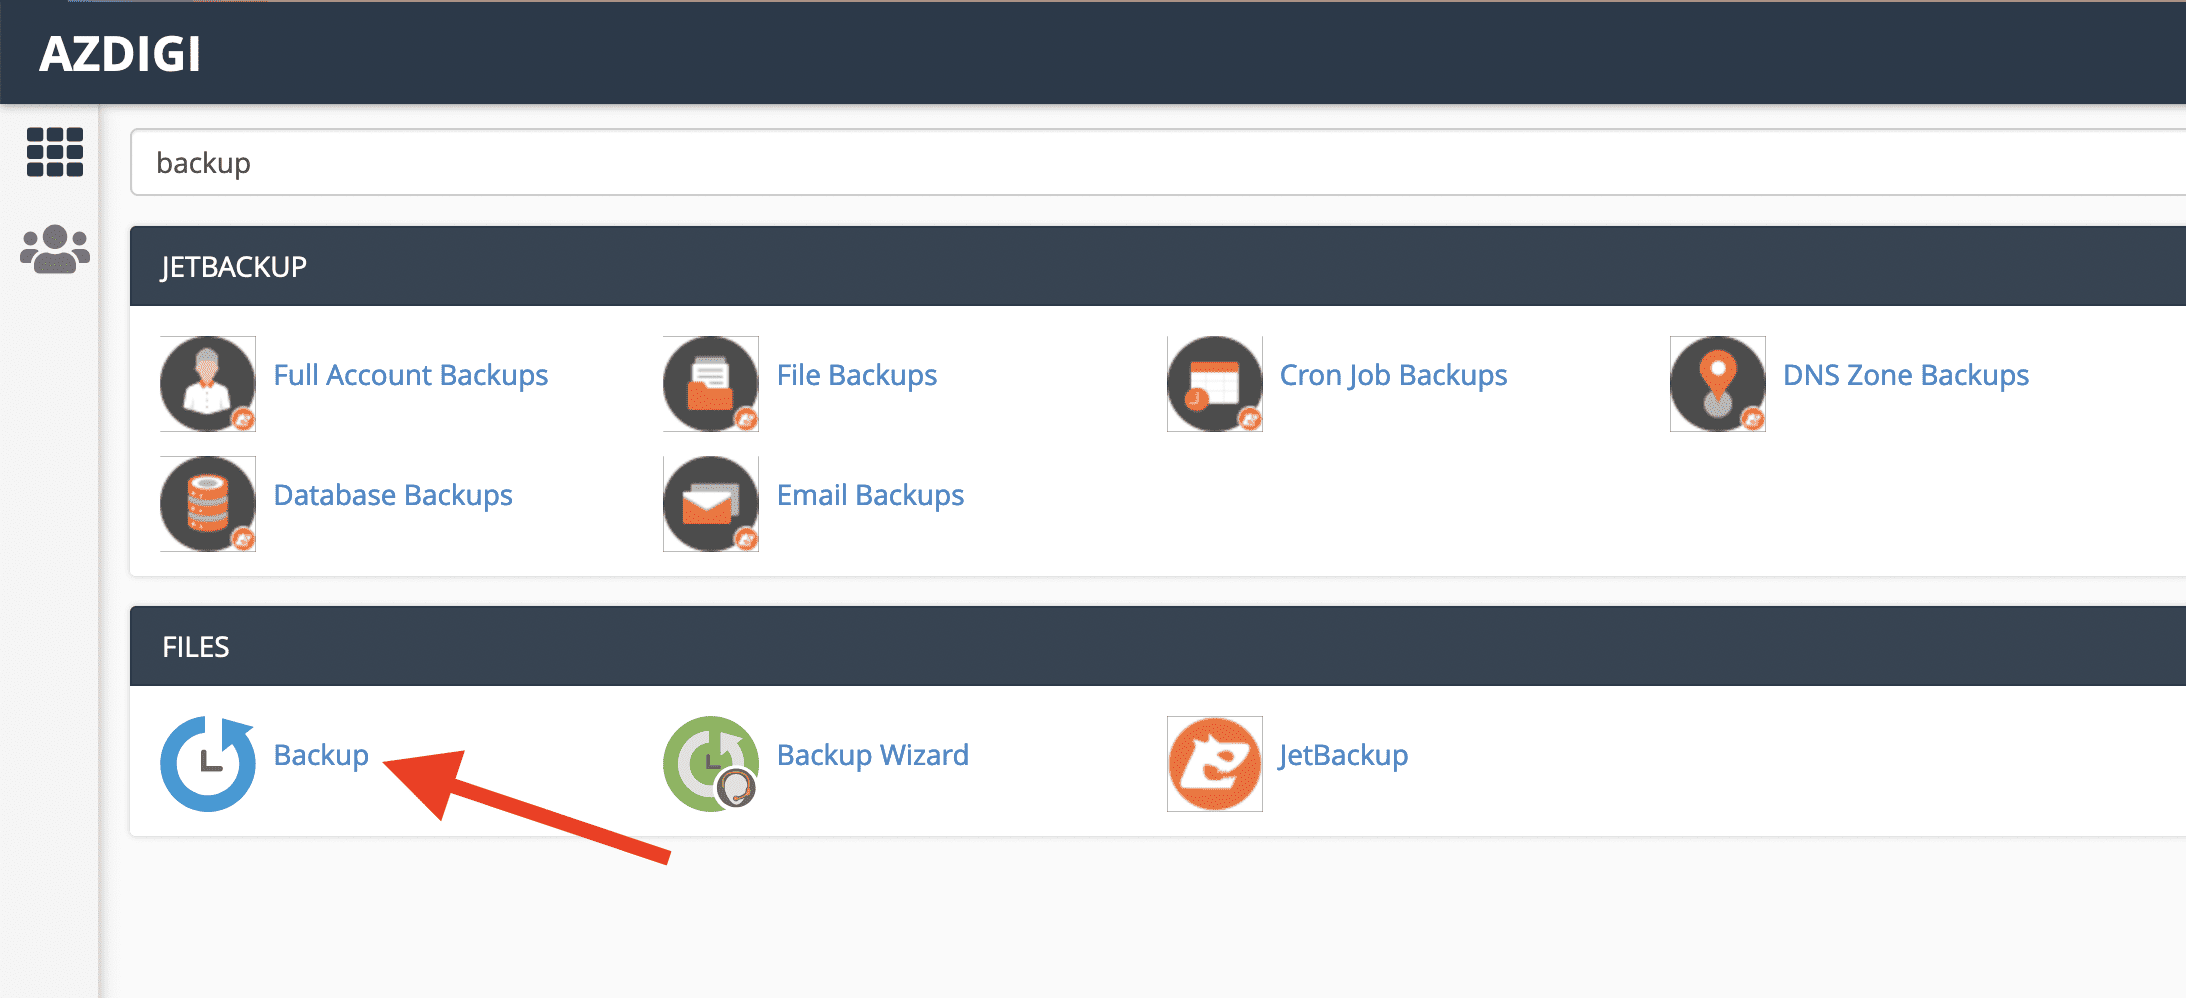
Task: Collapse the JETBACKUP section header
Action: tap(234, 267)
